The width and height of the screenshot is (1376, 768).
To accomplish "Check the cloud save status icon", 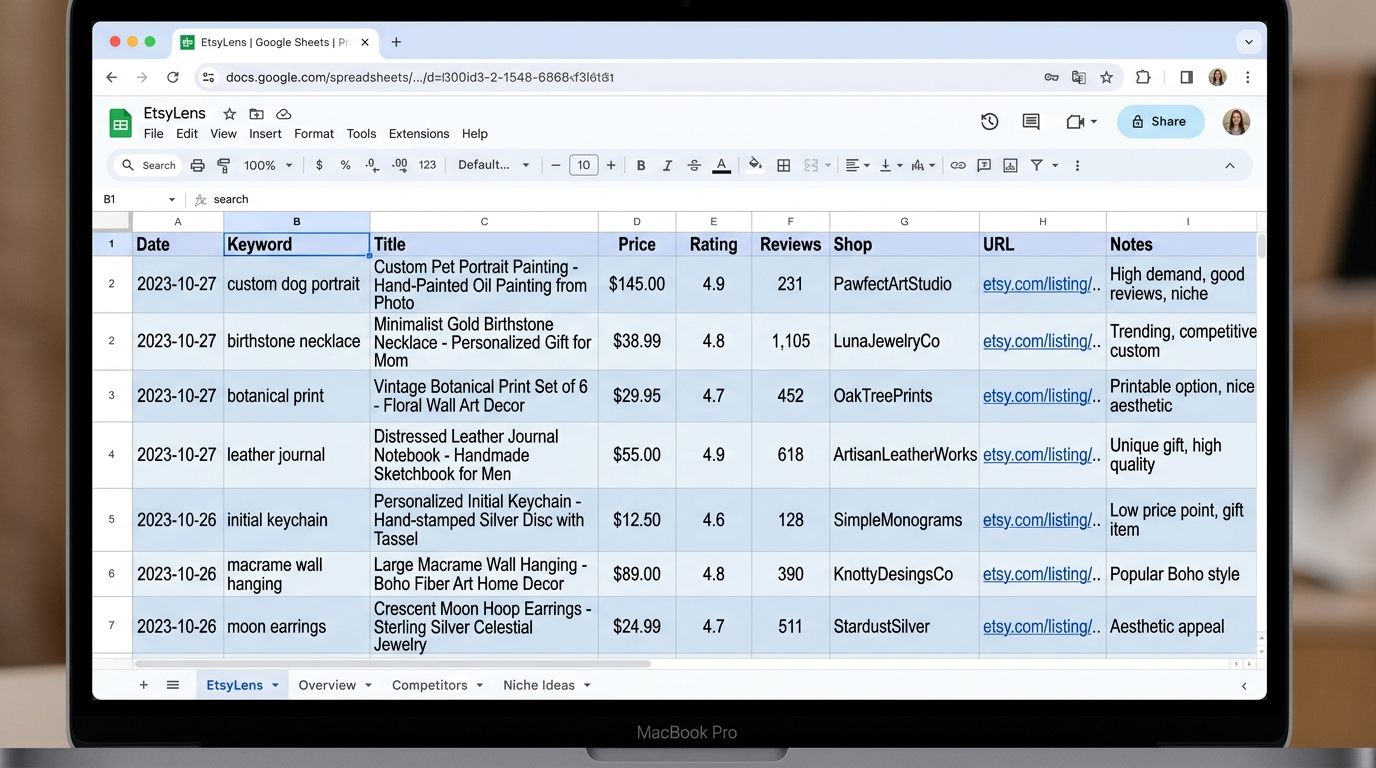I will pyautogui.click(x=284, y=114).
